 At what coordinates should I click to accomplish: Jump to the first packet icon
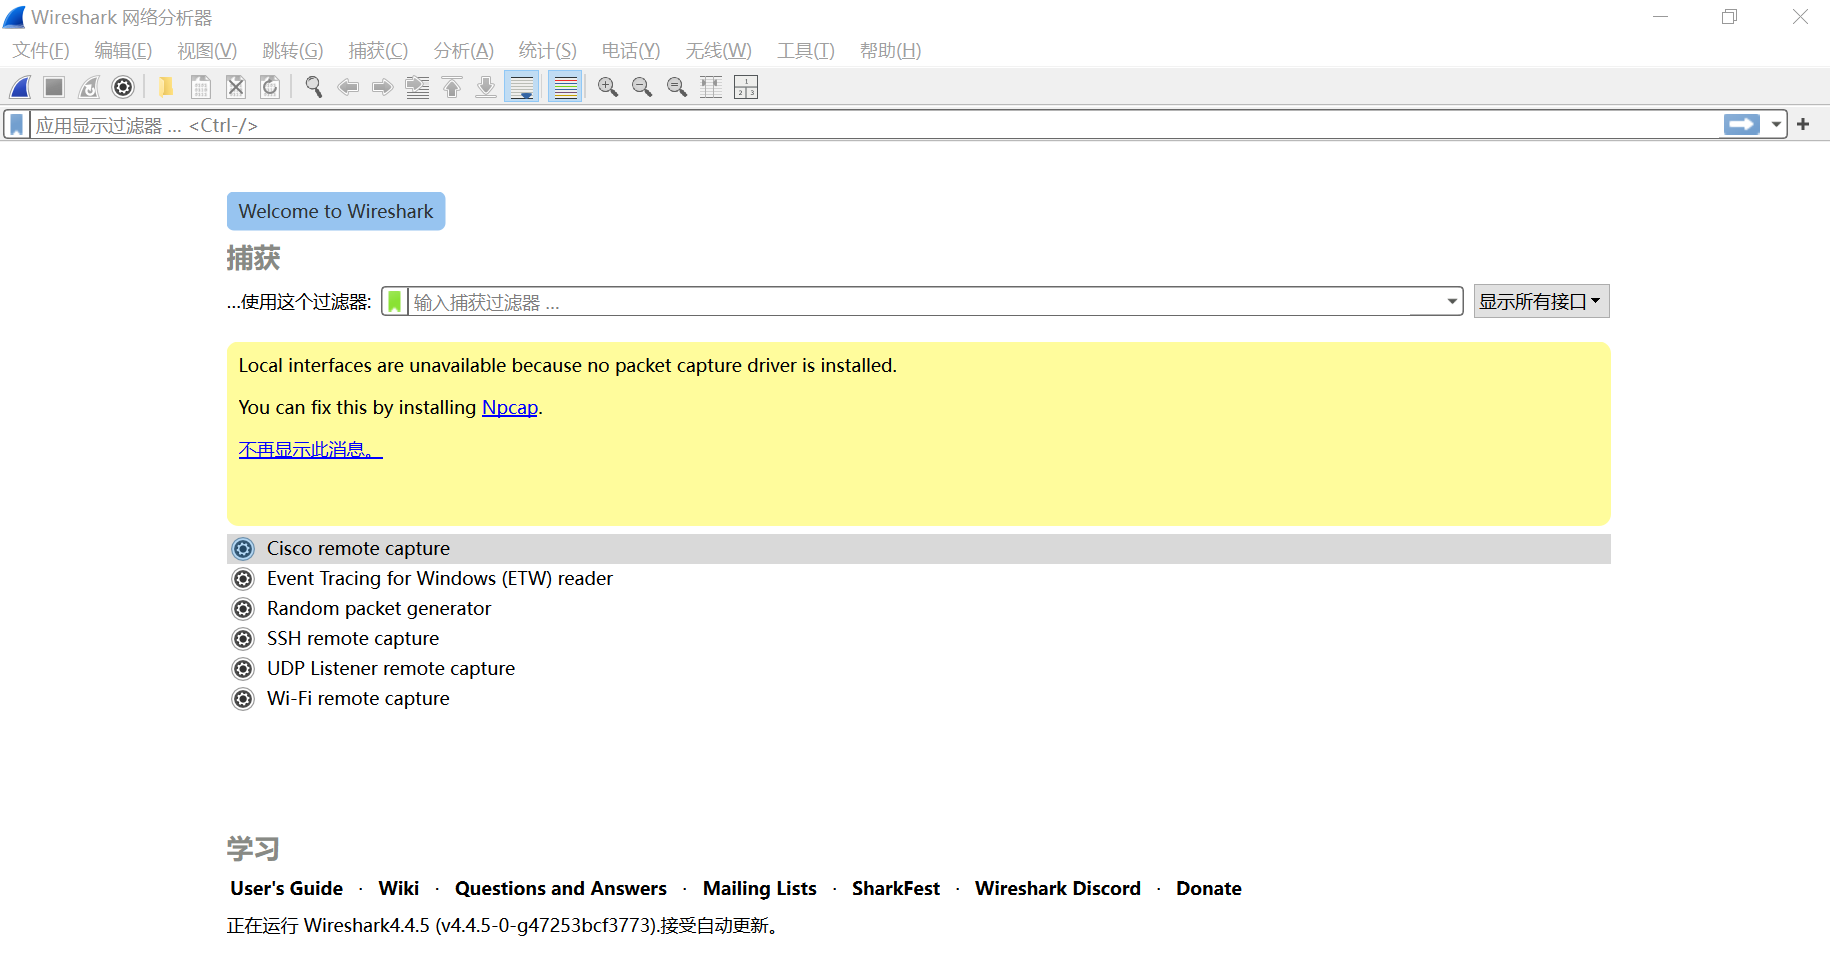(x=452, y=87)
